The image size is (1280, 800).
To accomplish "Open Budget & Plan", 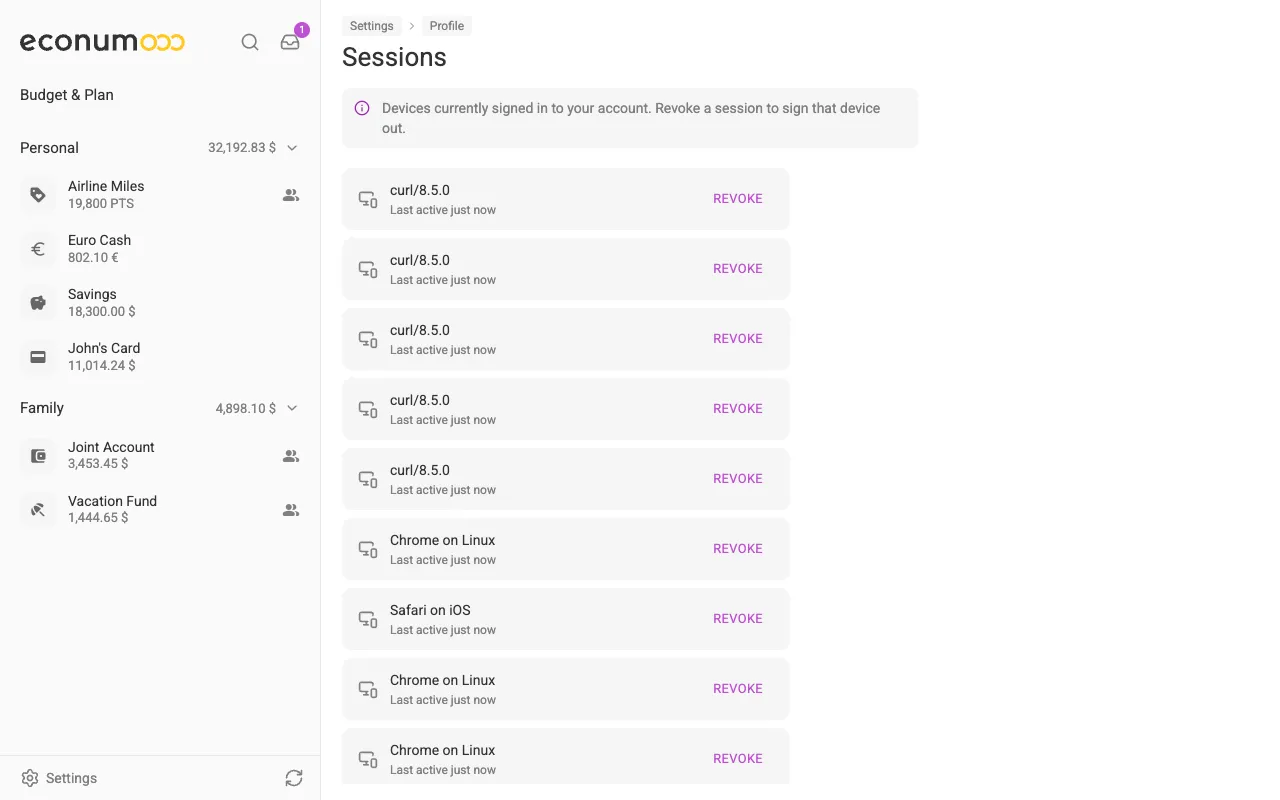I will pos(67,95).
